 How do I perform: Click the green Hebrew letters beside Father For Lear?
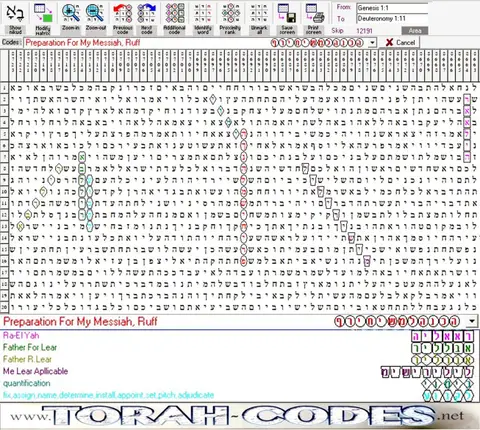point(443,348)
